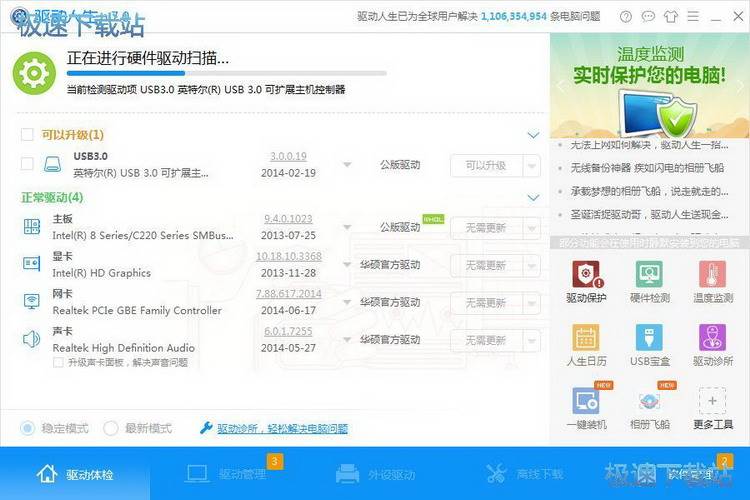
Task: Open news link 承载梦想的相册飞船
Action: pos(649,191)
